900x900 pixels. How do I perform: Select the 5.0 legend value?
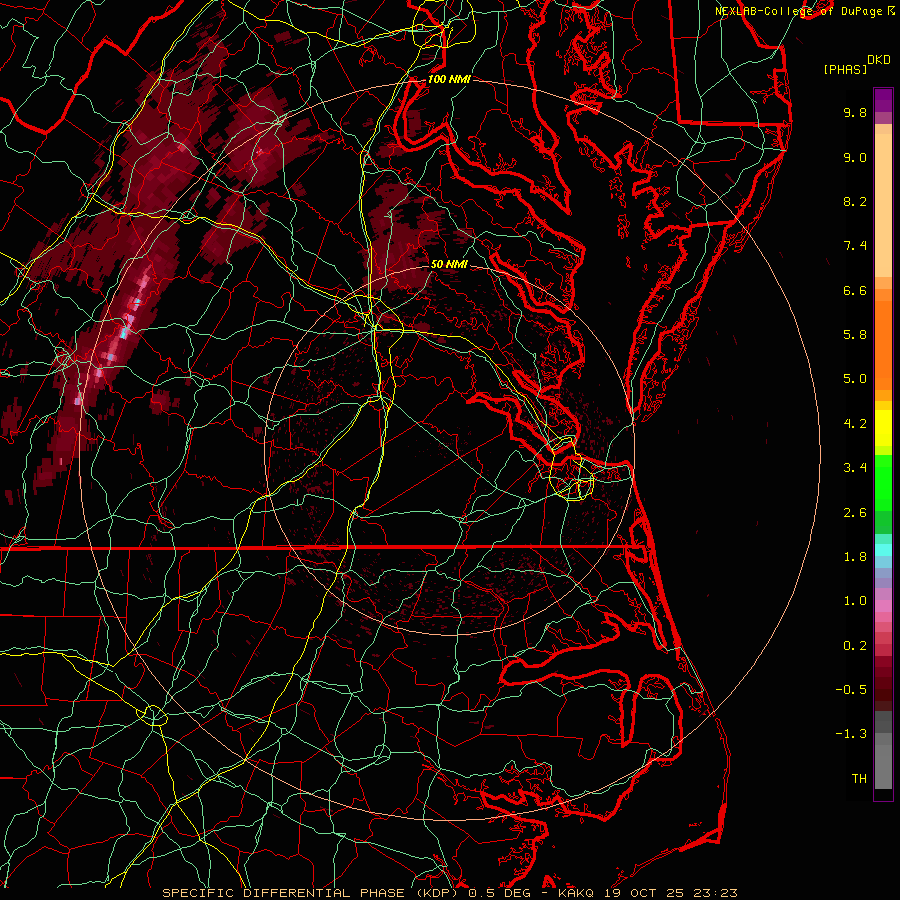point(855,379)
